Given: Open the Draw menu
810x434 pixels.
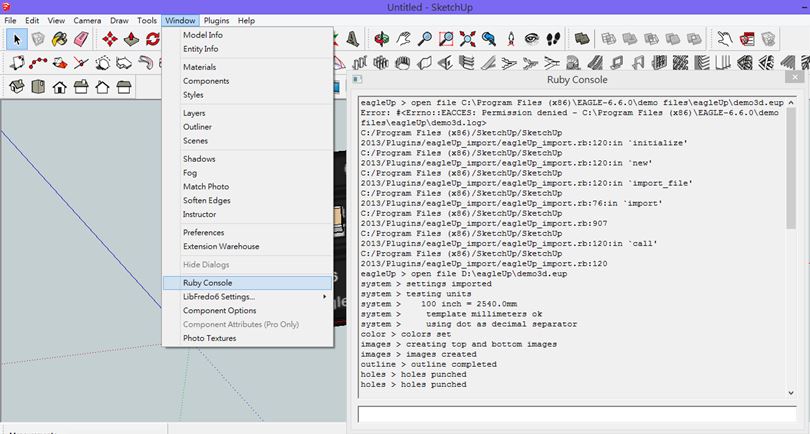Looking at the screenshot, I should (119, 21).
